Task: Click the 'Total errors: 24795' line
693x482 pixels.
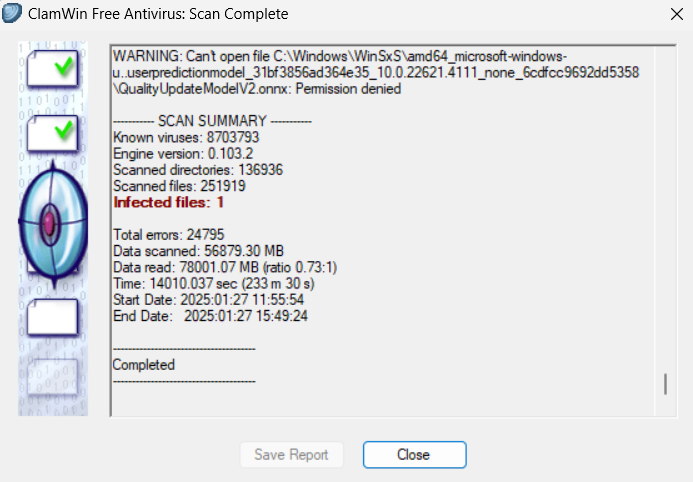Action: (169, 235)
